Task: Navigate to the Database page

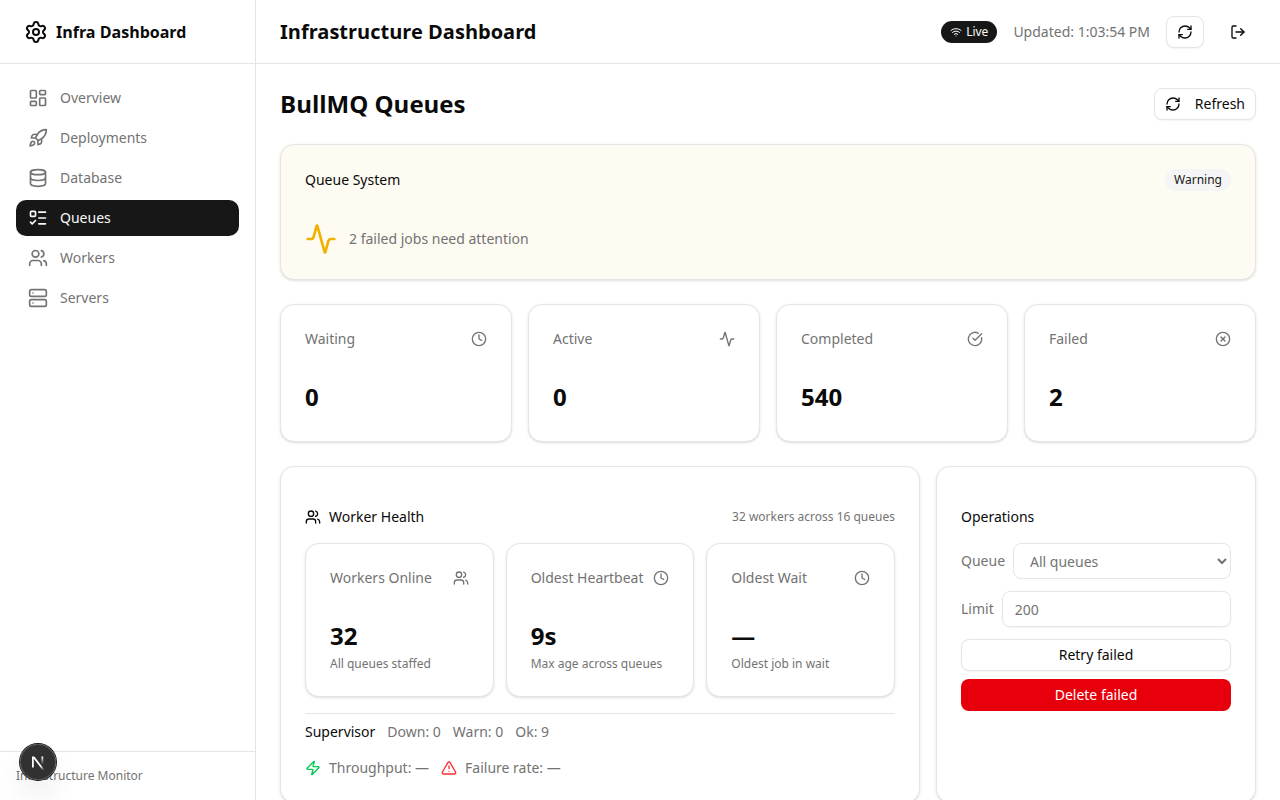Action: click(x=127, y=178)
